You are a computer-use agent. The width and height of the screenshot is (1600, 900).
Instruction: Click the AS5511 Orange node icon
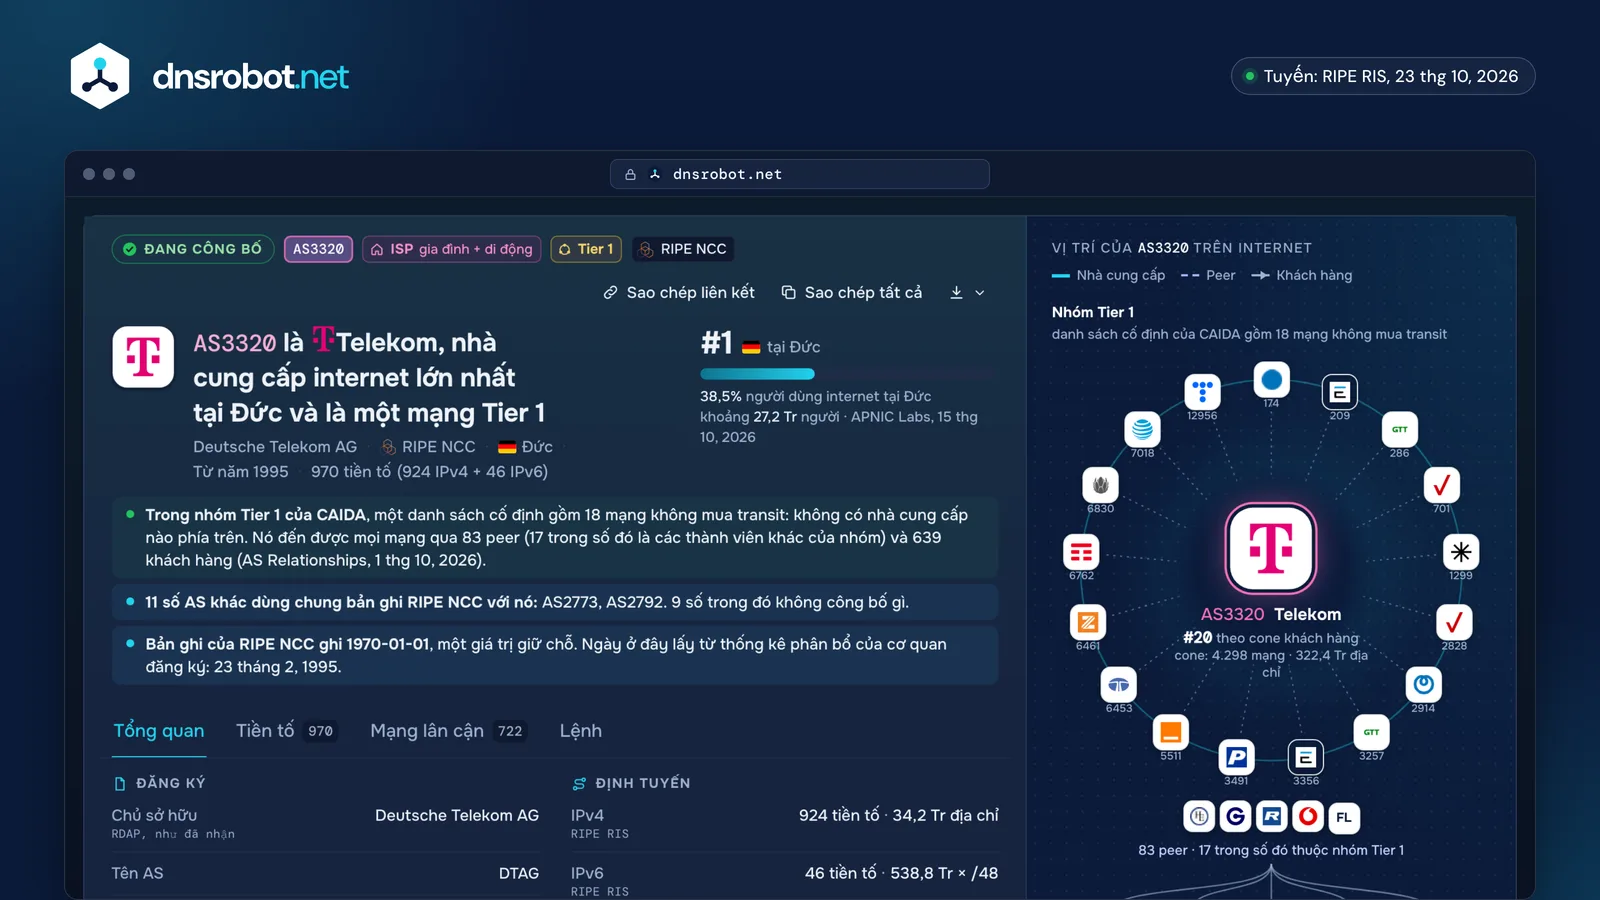[1171, 733]
